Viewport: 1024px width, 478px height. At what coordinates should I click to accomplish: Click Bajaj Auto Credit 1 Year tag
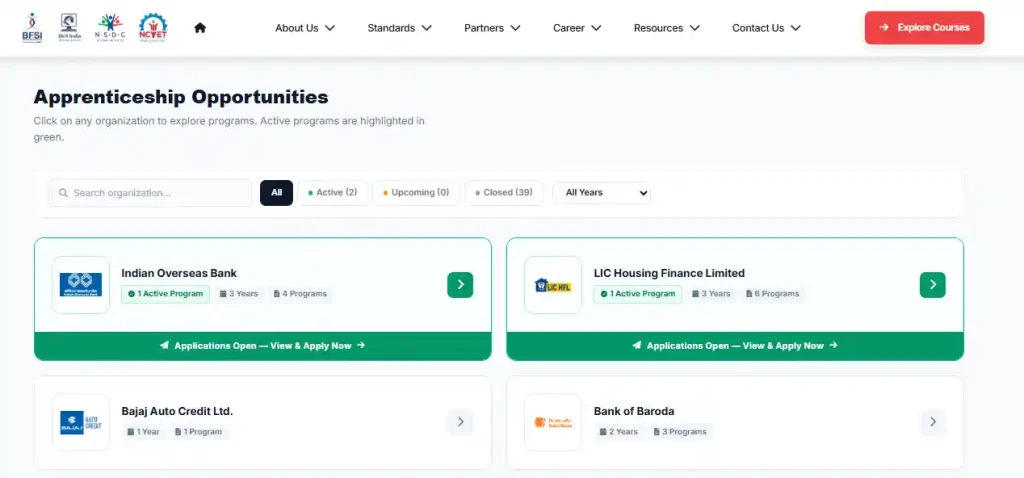(143, 432)
